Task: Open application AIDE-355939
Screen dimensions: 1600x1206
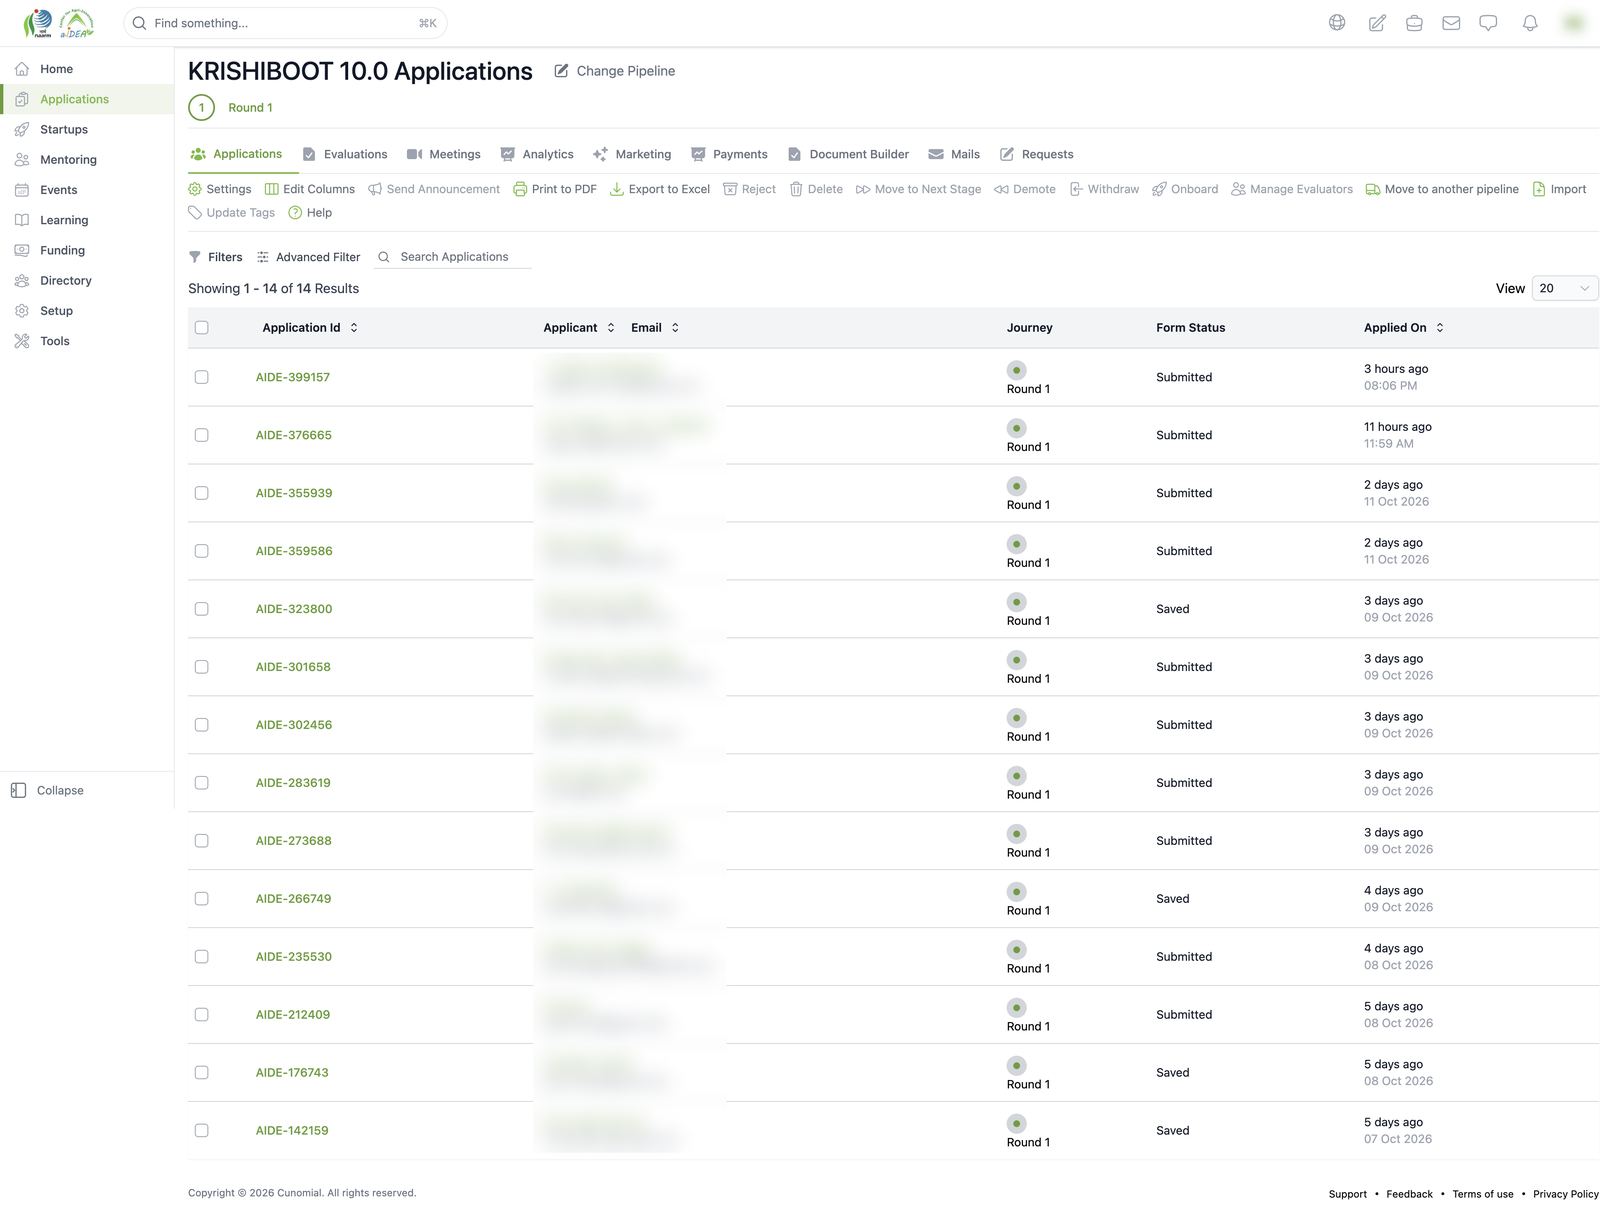Action: 294,493
